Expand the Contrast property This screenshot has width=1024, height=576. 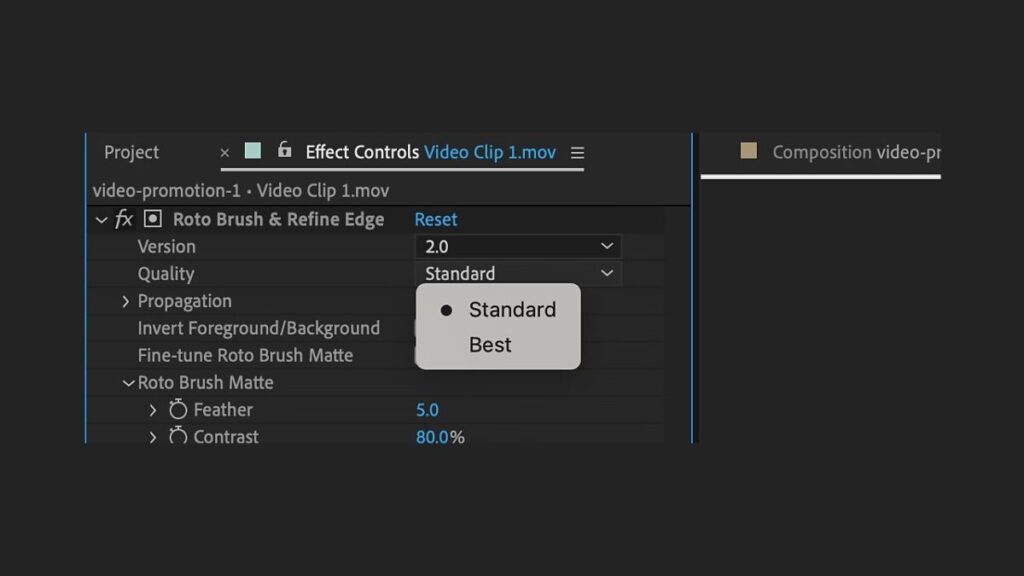tap(153, 437)
